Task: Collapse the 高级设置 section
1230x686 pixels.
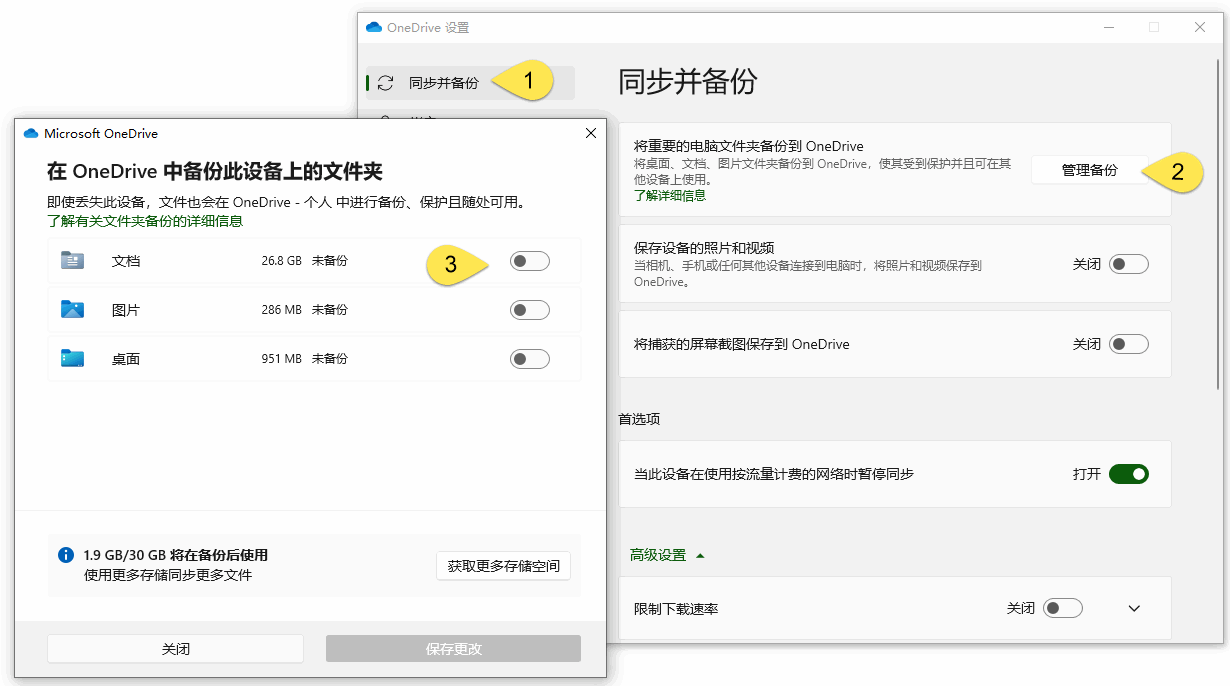Action: coord(667,555)
